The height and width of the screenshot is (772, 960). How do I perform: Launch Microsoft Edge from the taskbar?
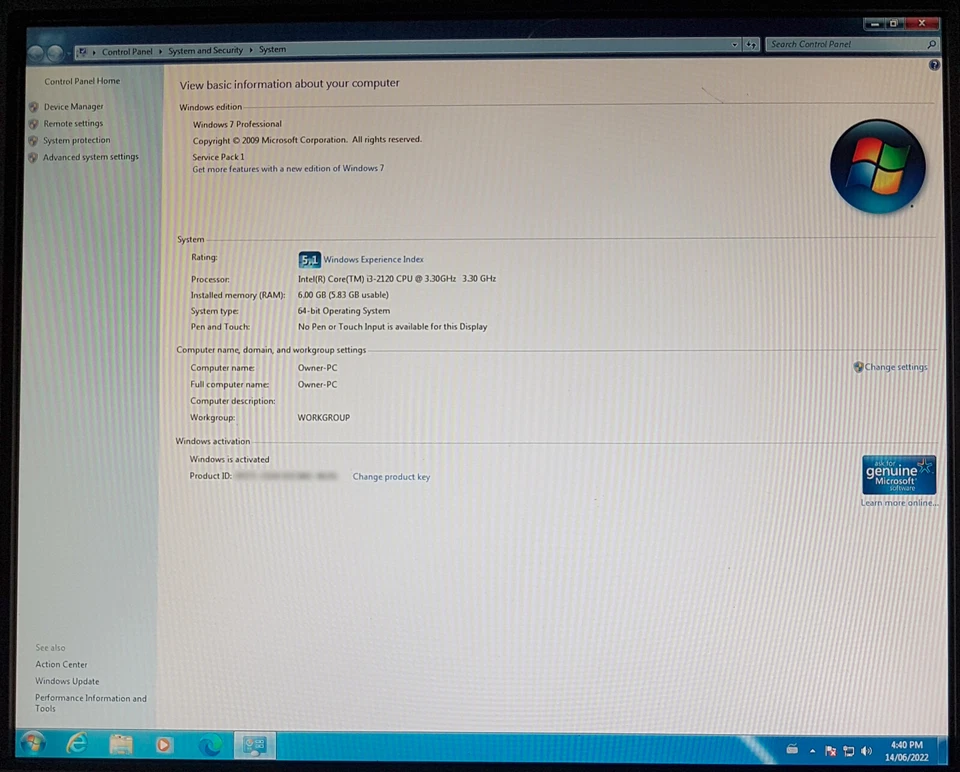click(209, 745)
